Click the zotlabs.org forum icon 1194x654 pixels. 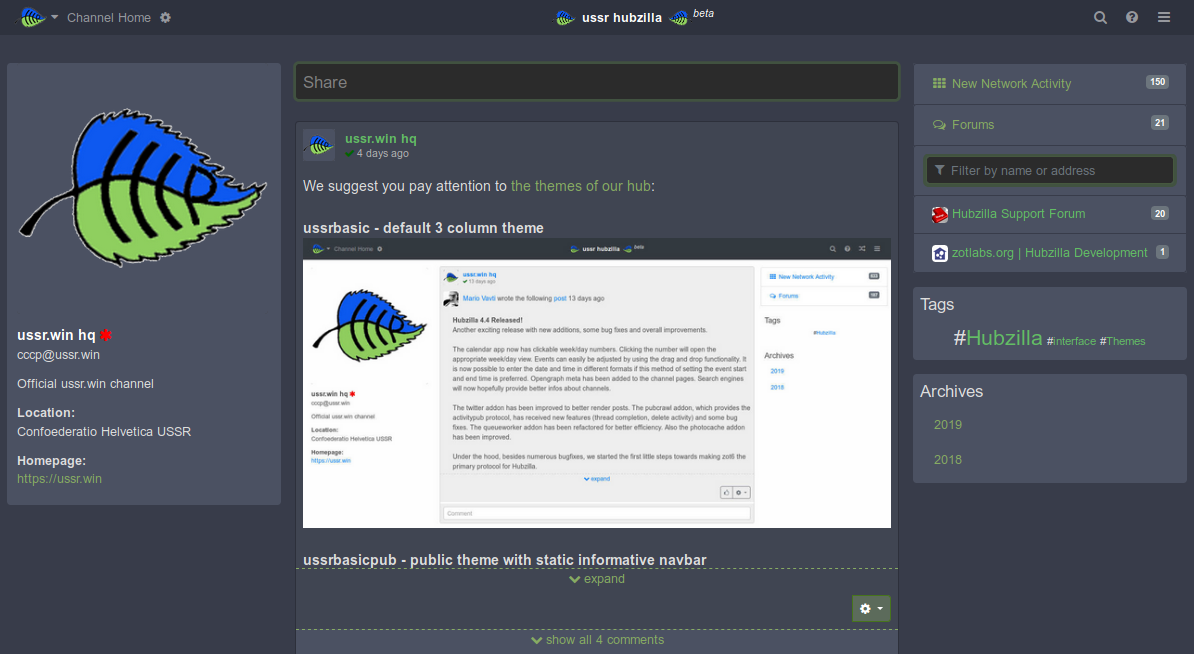(x=940, y=253)
